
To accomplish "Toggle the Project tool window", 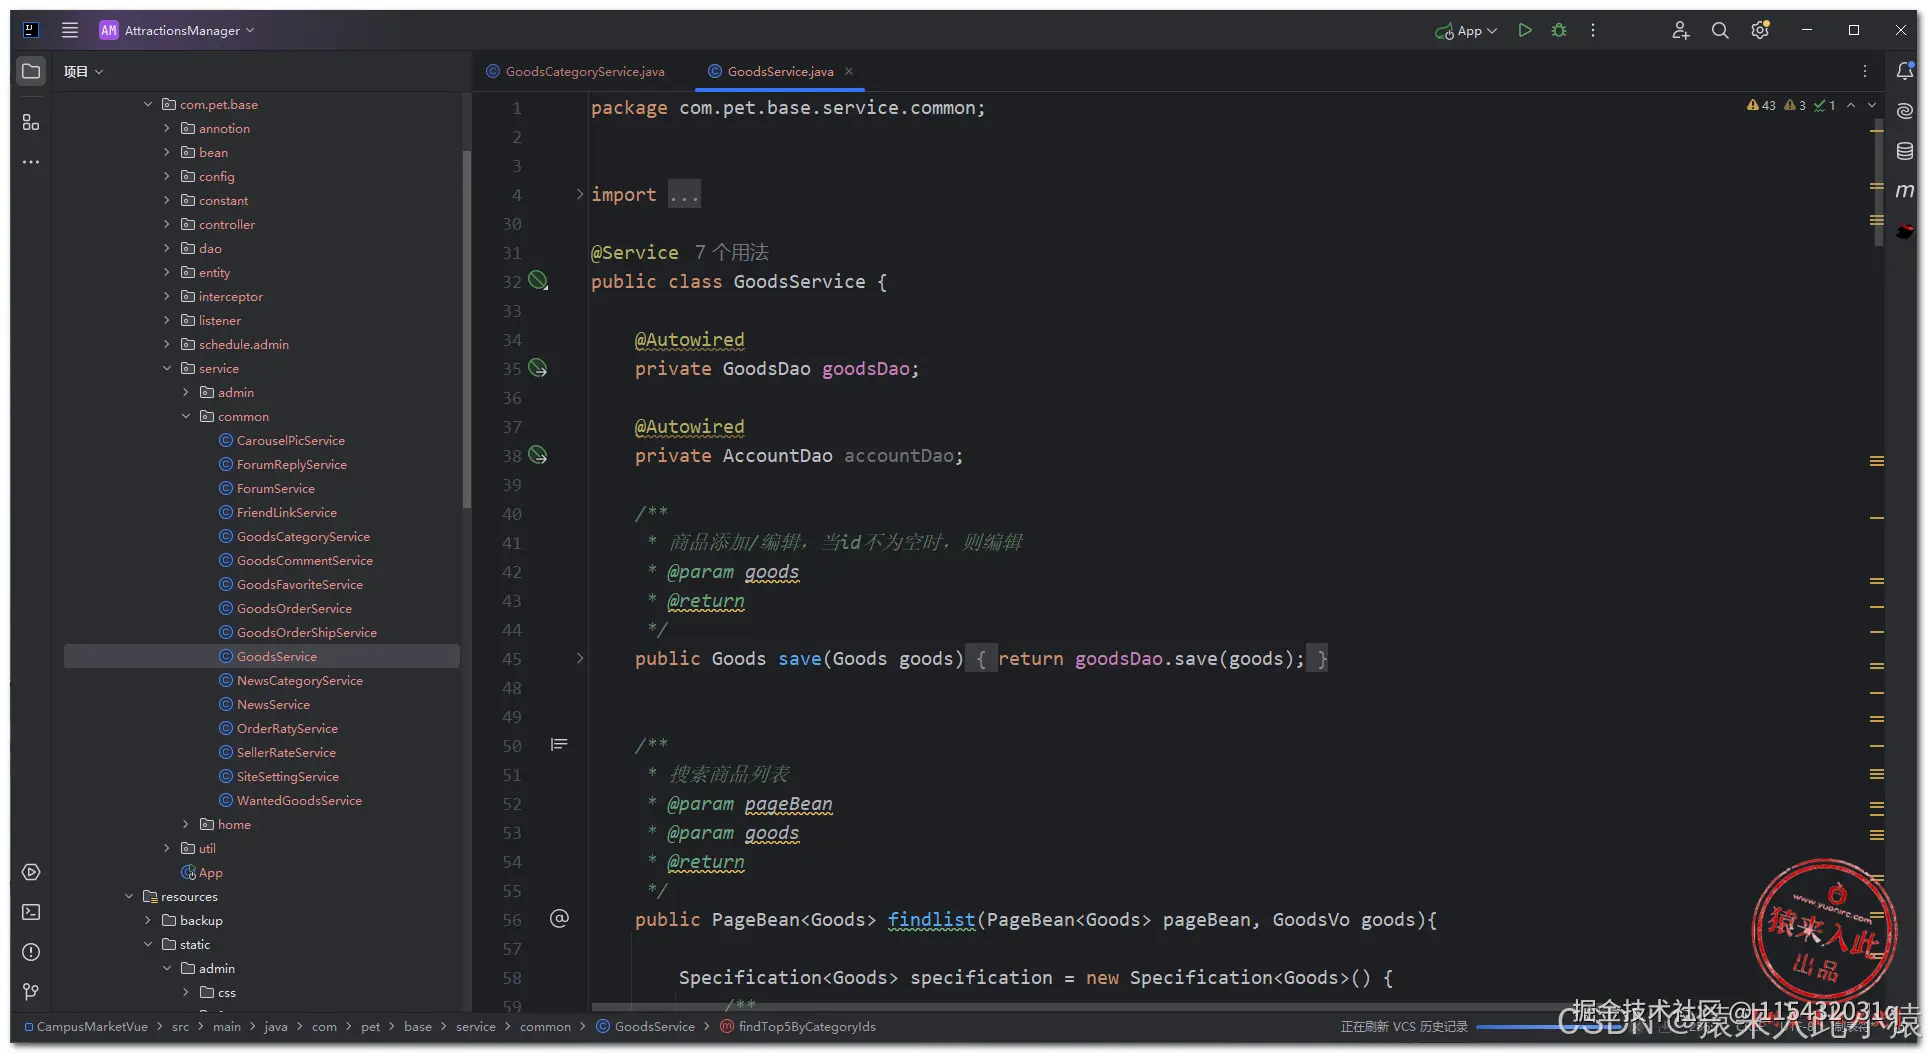I will 31,71.
